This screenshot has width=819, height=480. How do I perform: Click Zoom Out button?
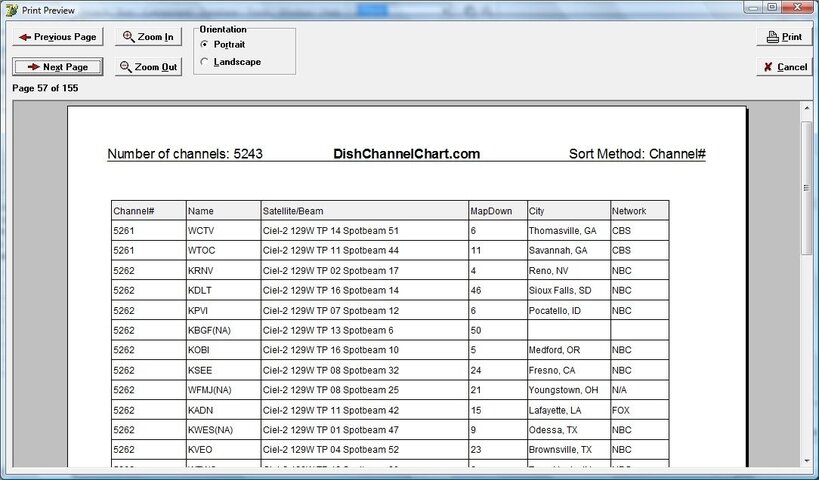coord(148,67)
